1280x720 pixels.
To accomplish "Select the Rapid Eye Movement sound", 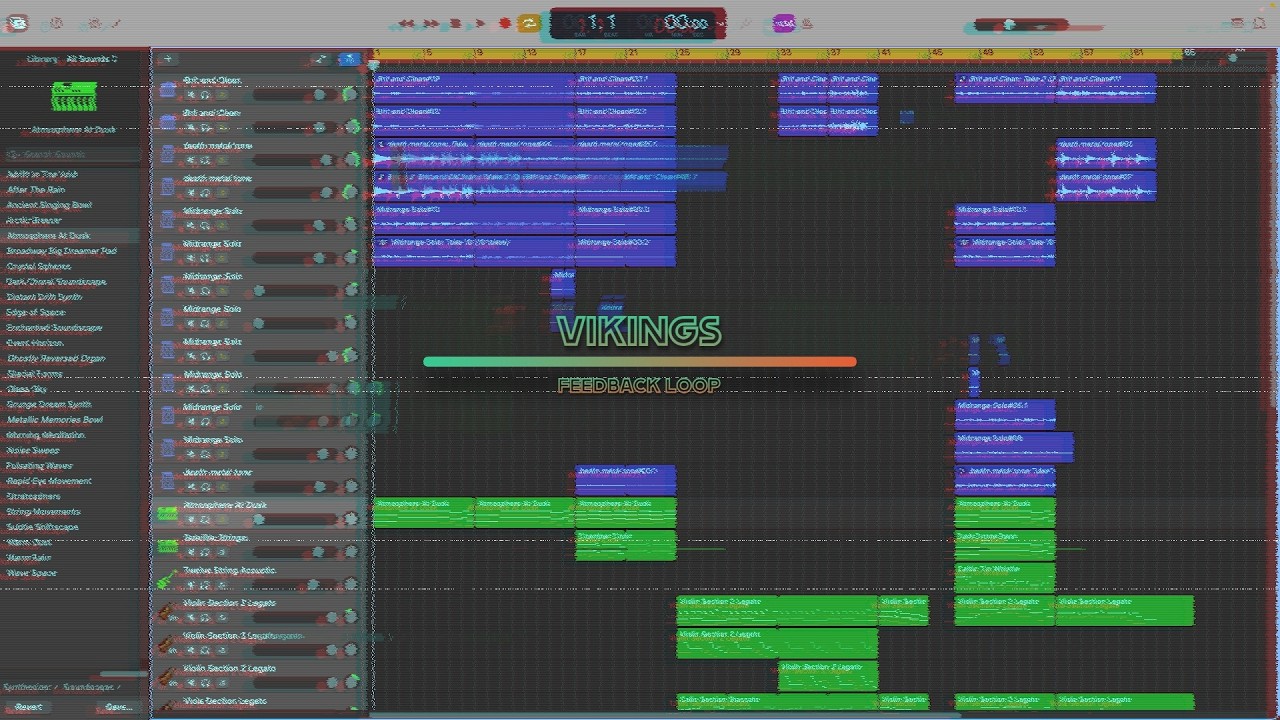I will point(49,481).
